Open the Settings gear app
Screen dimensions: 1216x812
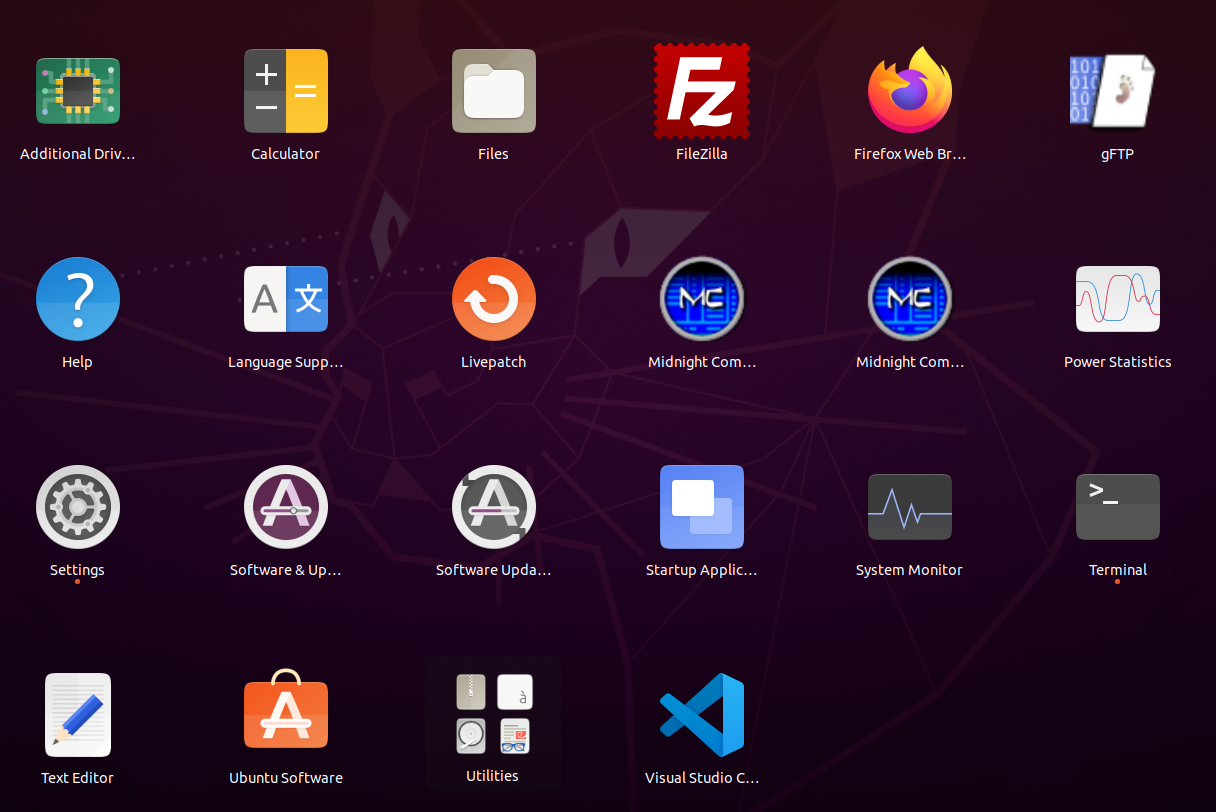[x=78, y=507]
